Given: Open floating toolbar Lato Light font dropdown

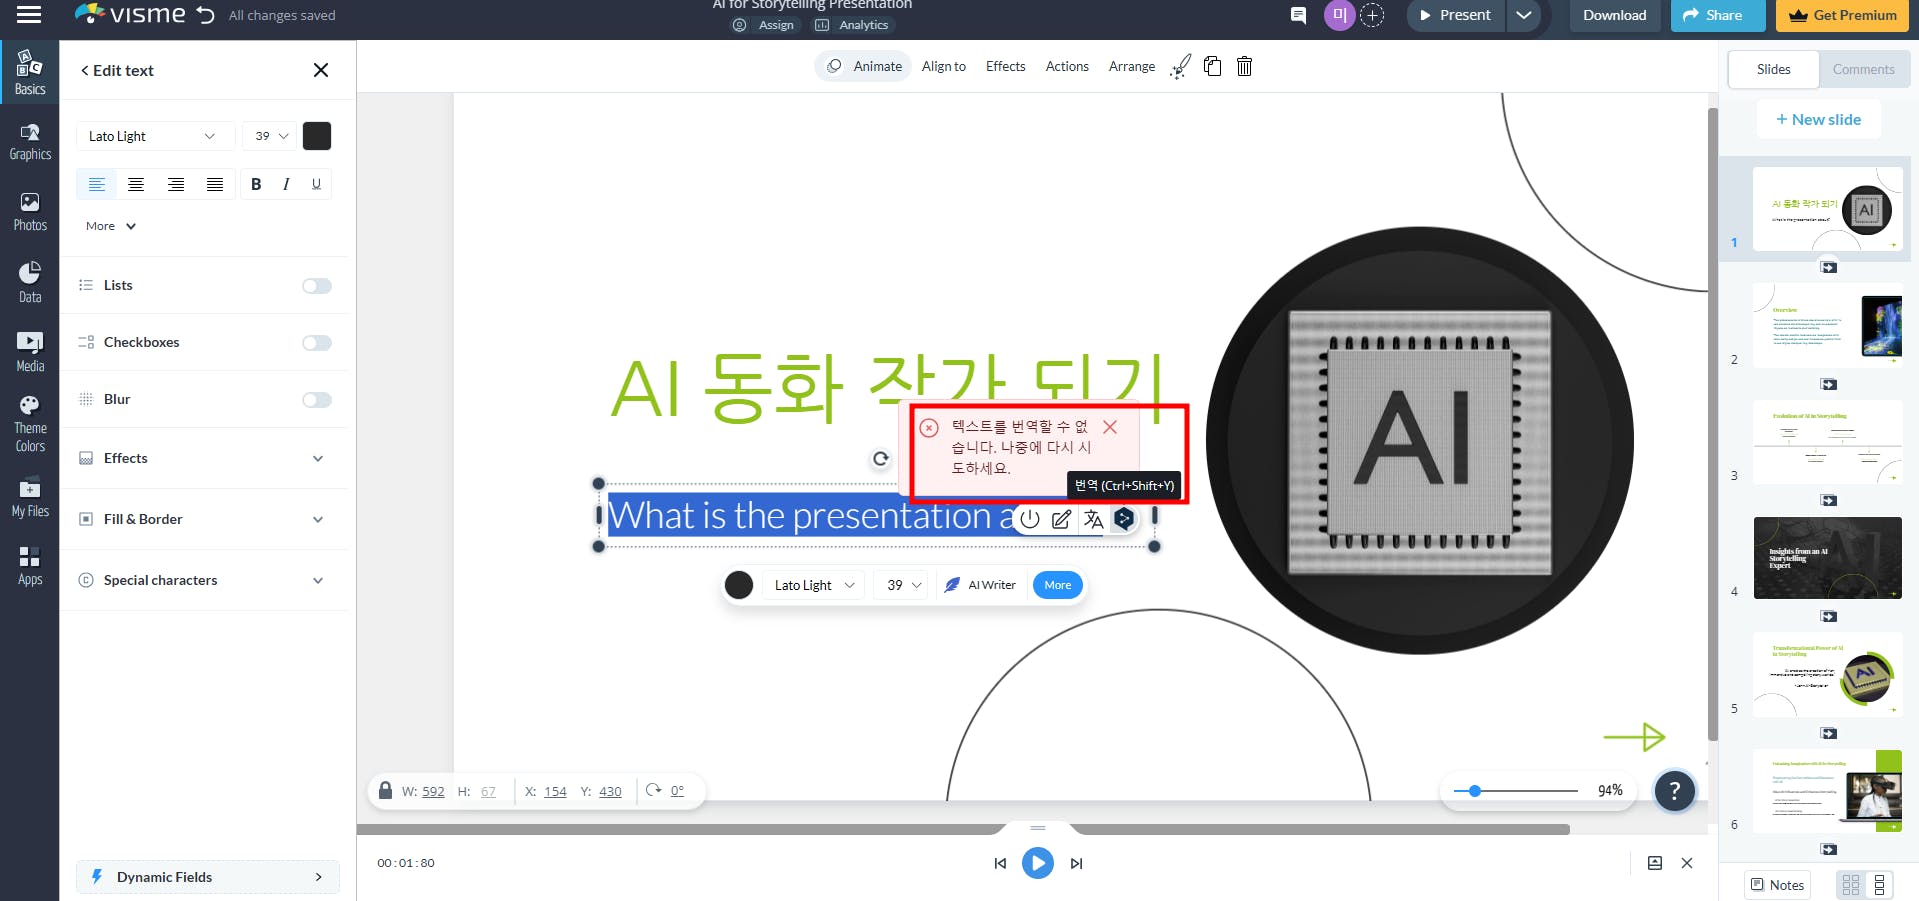Looking at the screenshot, I should point(814,585).
